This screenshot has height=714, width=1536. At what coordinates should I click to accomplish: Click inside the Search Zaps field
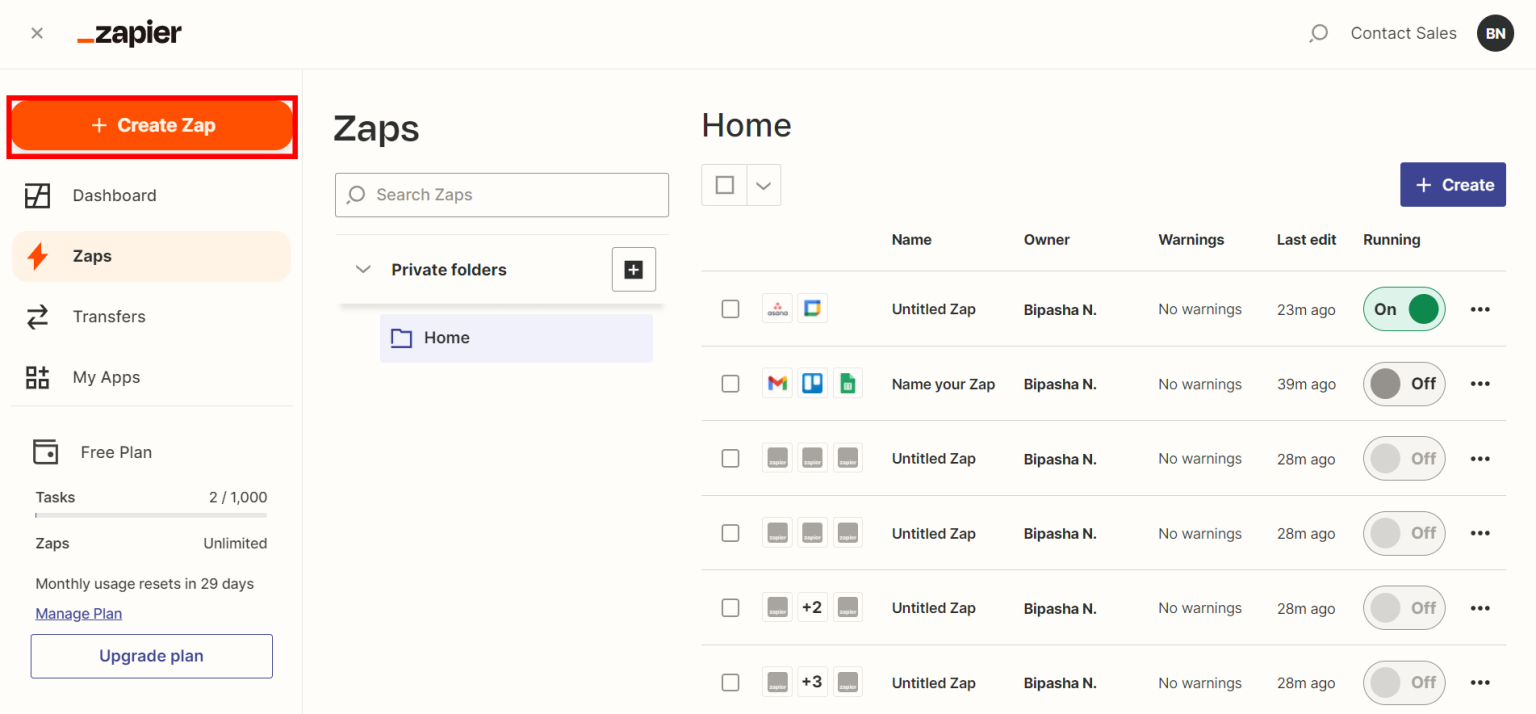[501, 194]
